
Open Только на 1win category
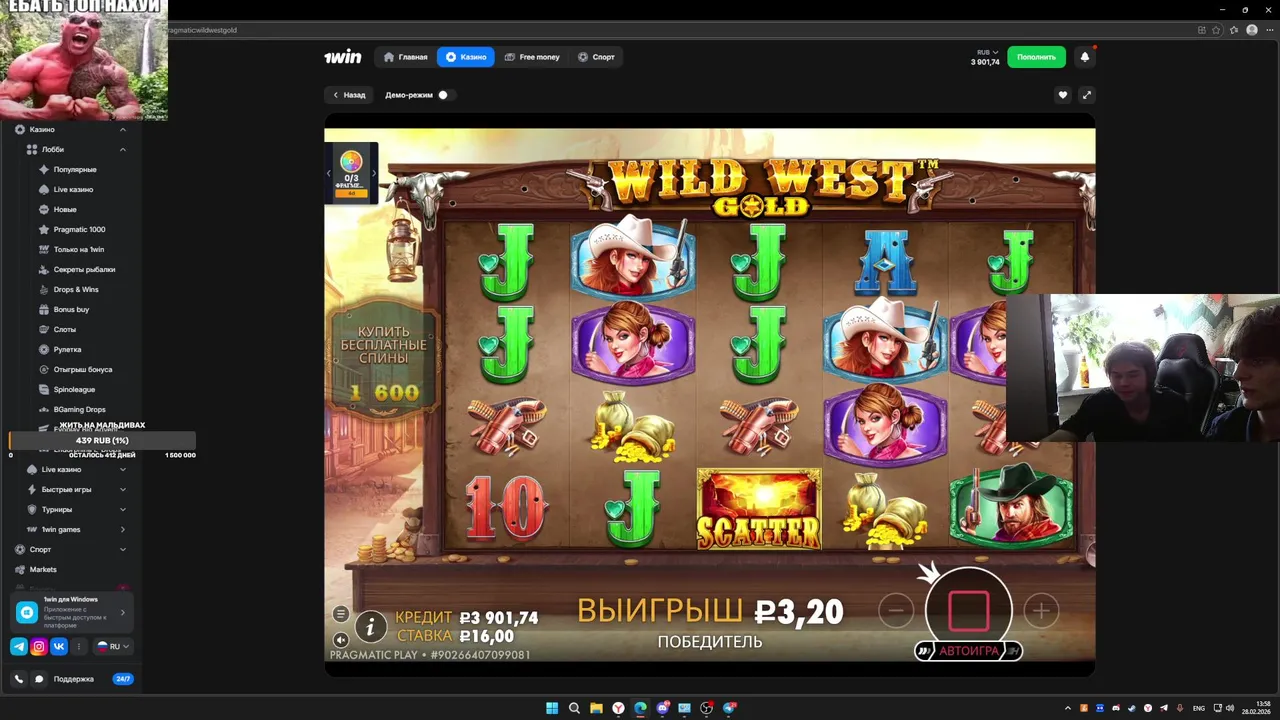78,250
